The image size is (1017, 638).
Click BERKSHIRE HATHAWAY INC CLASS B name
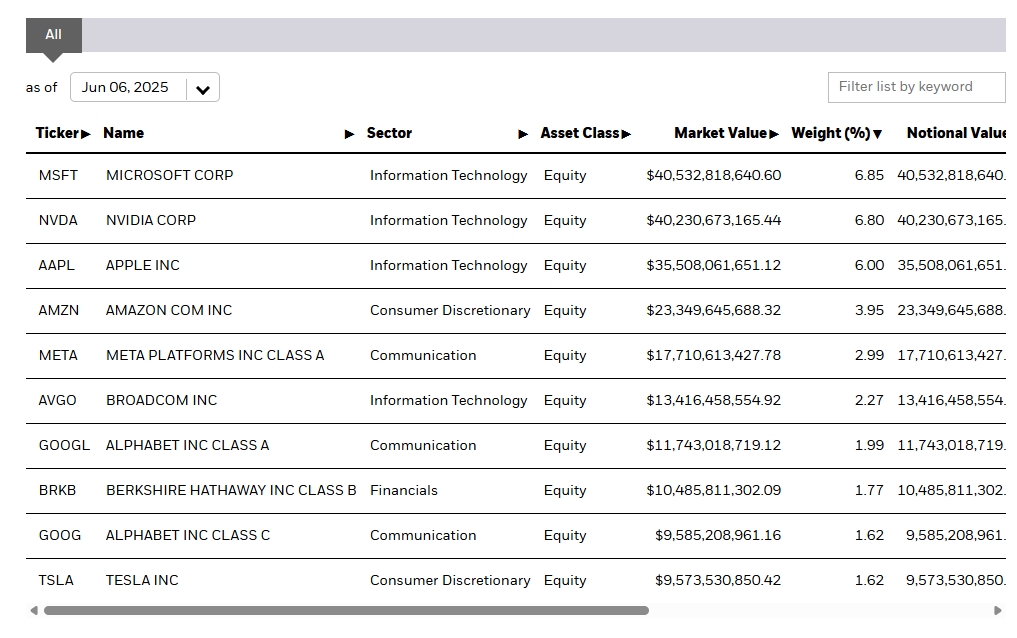(x=232, y=490)
